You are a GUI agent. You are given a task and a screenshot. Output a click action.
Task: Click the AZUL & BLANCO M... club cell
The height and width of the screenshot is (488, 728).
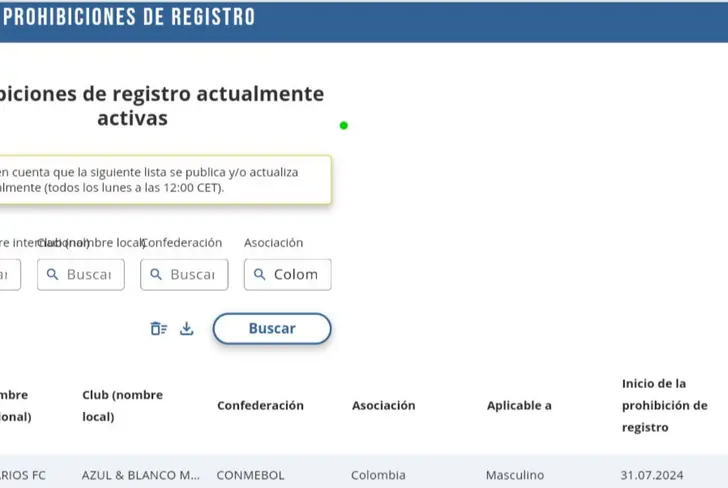click(141, 475)
